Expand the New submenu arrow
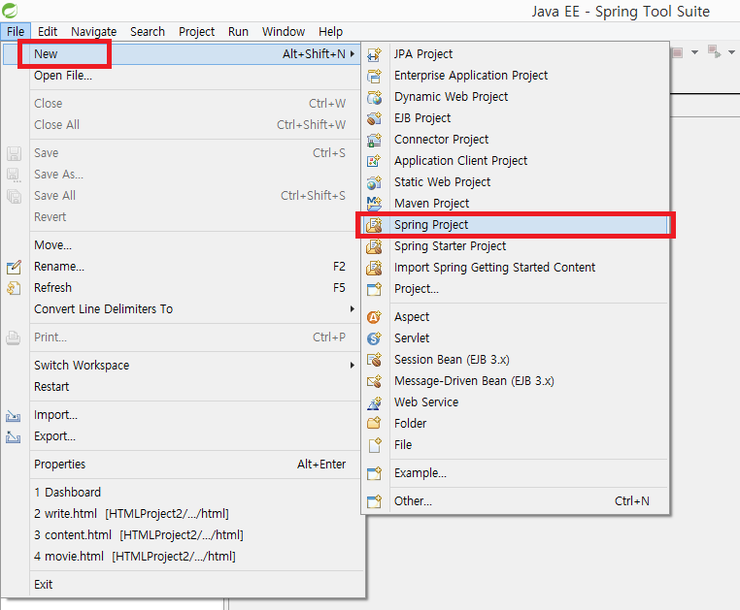This screenshot has height=610, width=740. pyautogui.click(x=352, y=54)
